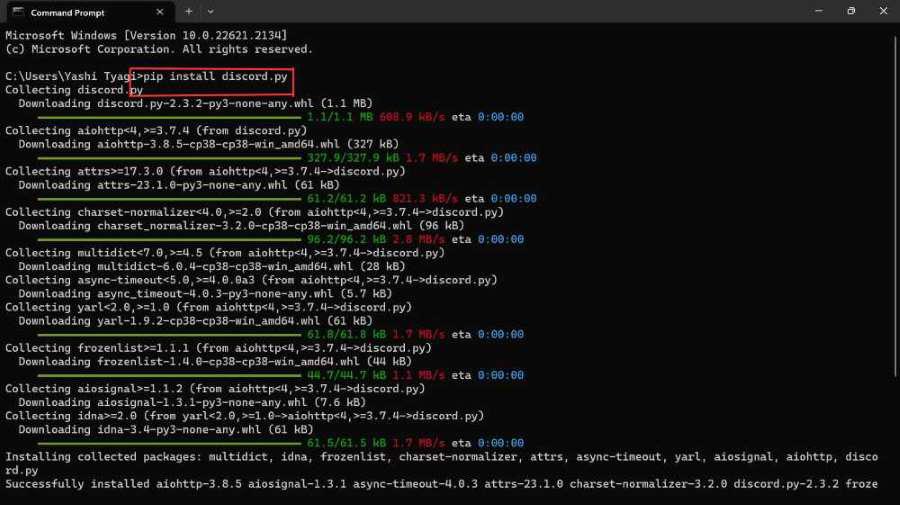Screen dimensions: 900x505
Task: Click the Microsoft Windows version line
Action: (x=146, y=36)
